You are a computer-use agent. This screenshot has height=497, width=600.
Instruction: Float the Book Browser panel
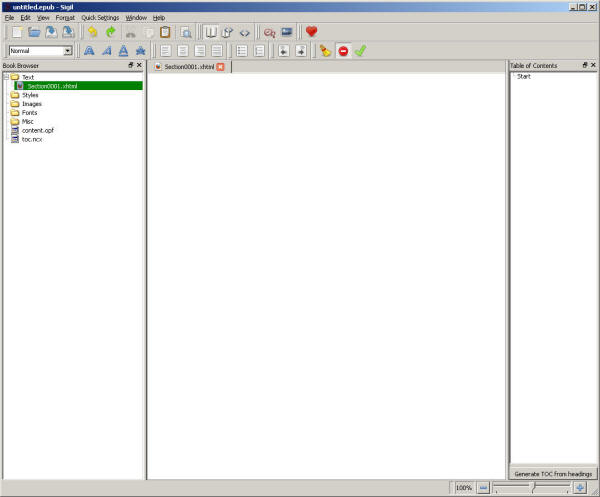point(131,65)
